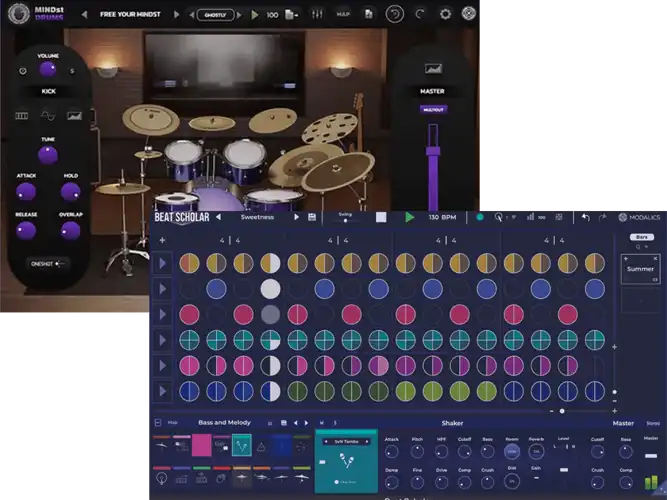Open the GHOSTLY groove selector
667x500 pixels.
[215, 15]
